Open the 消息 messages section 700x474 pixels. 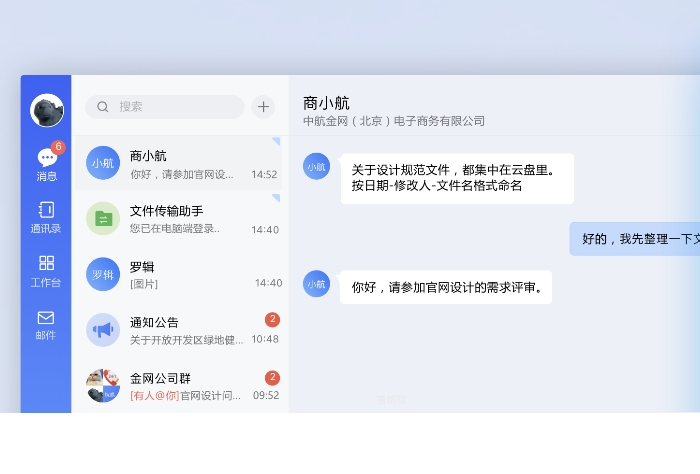pyautogui.click(x=47, y=163)
